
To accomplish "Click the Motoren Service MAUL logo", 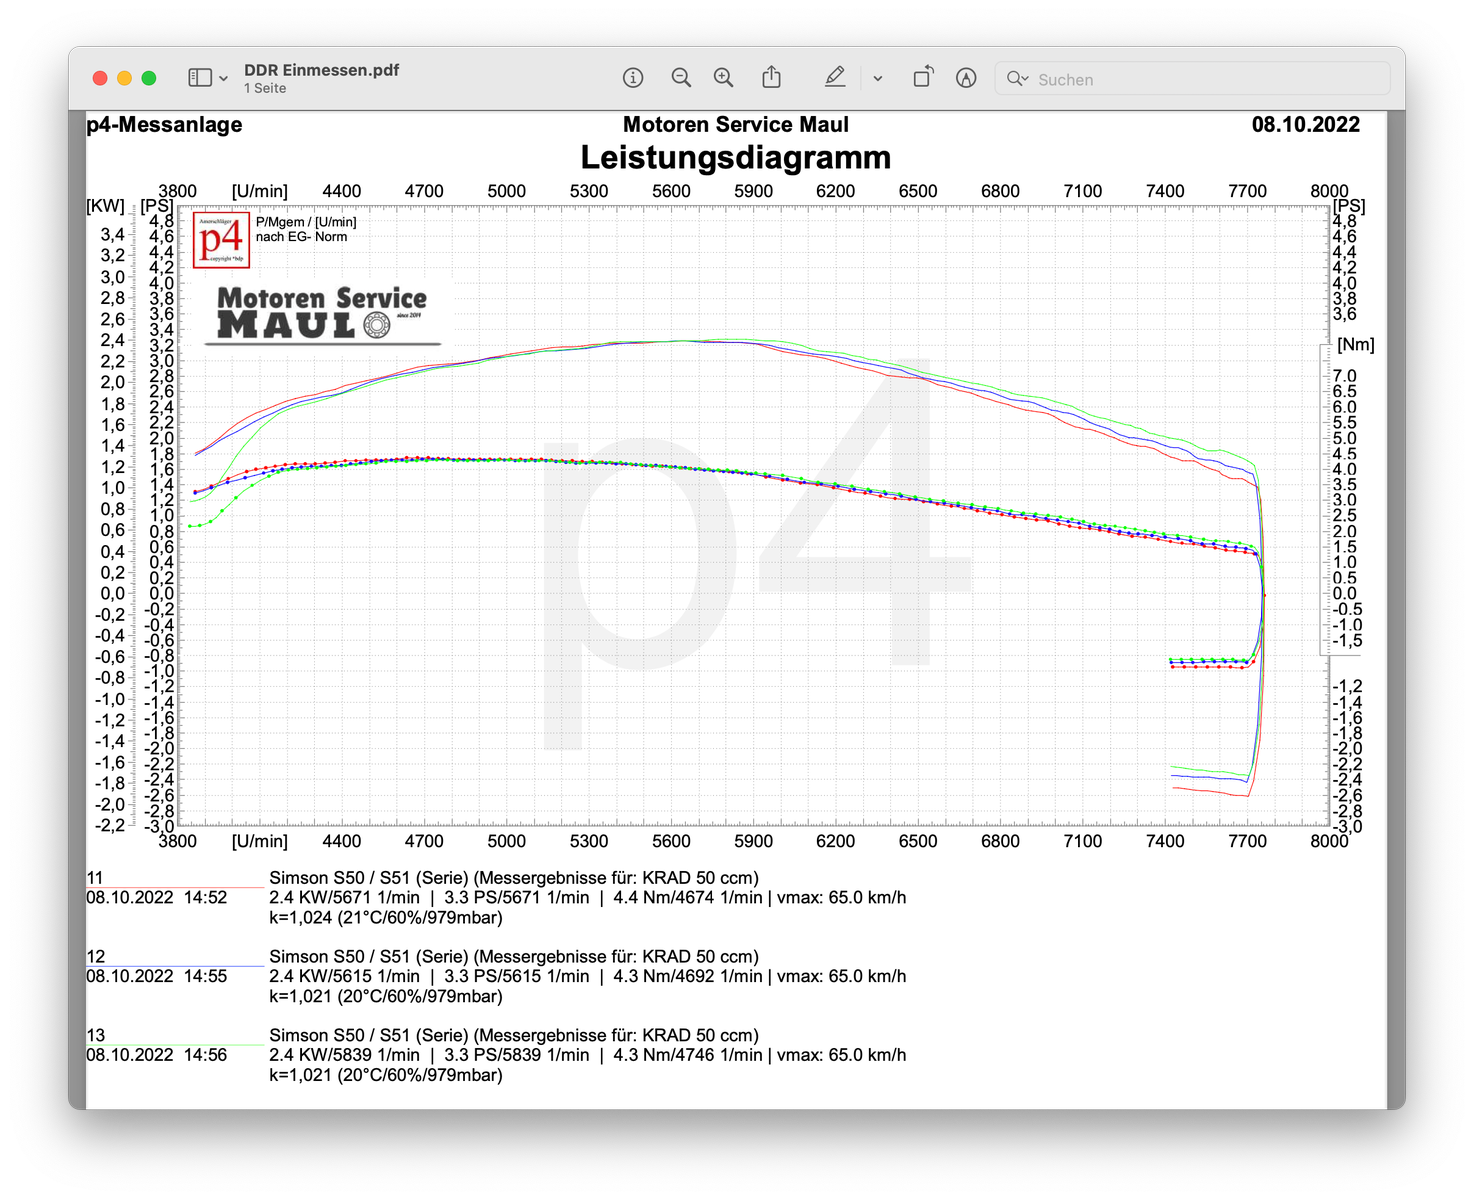I will (322, 314).
